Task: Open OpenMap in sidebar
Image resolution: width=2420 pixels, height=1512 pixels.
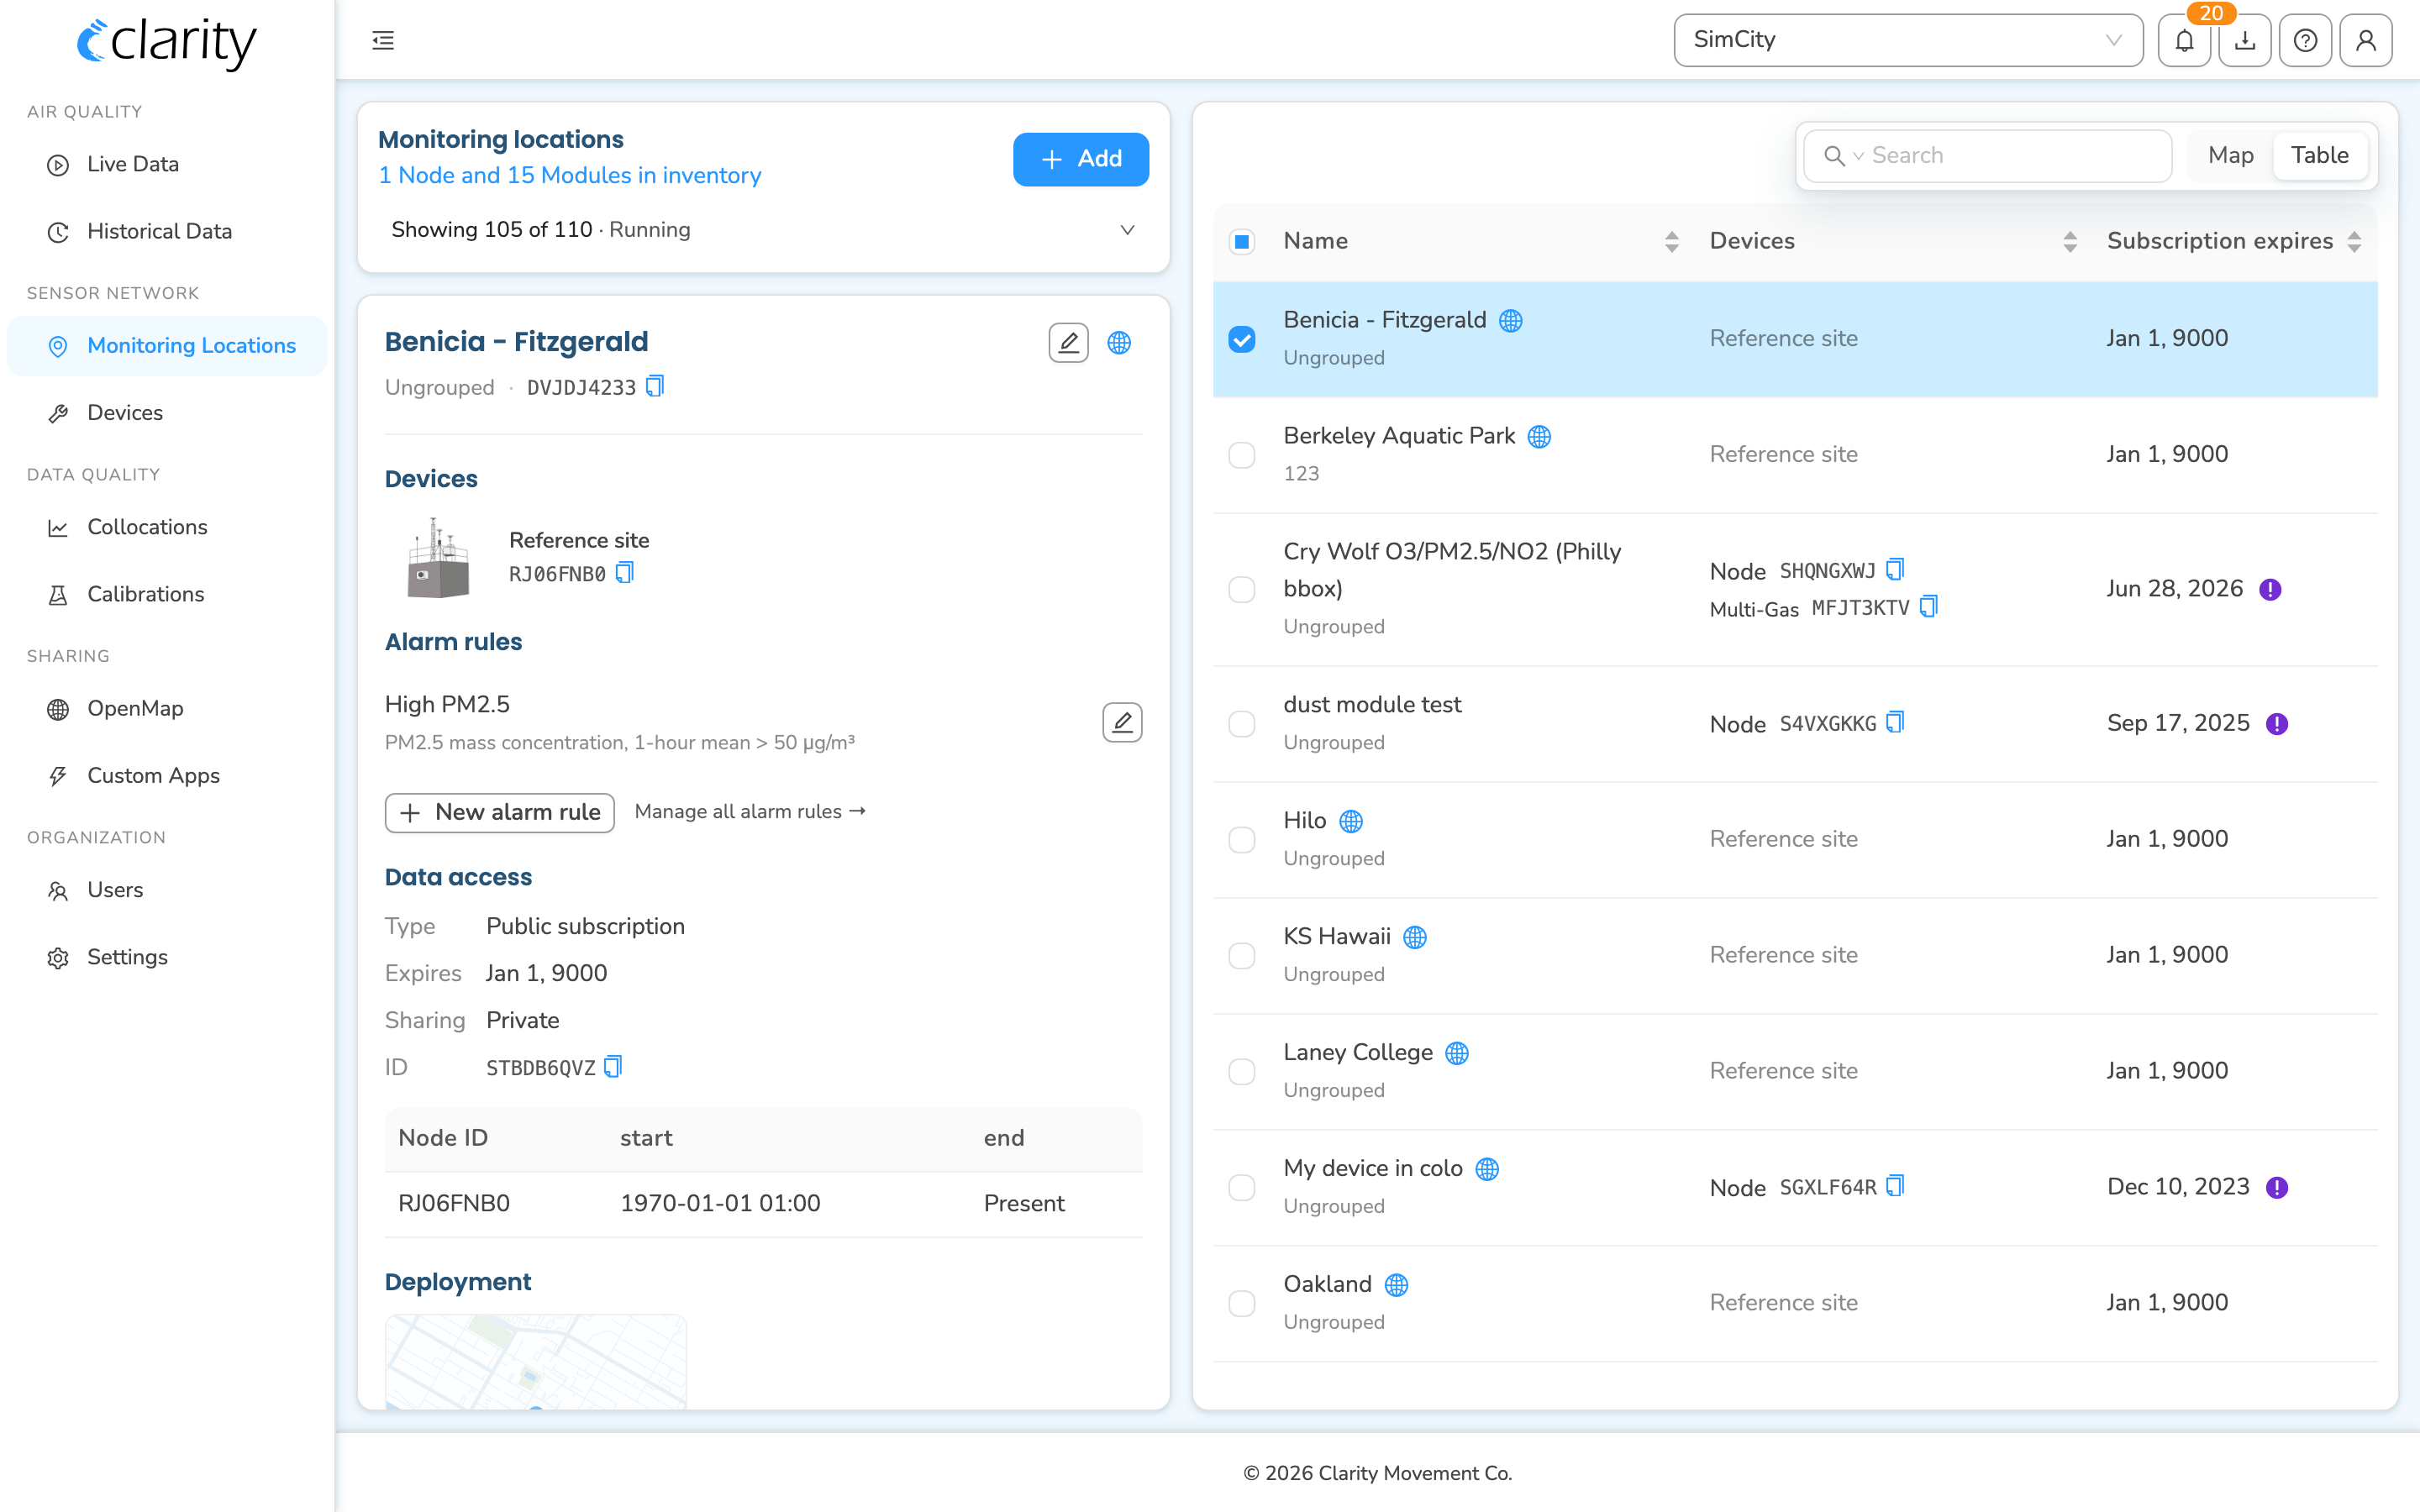Action: pos(167,708)
